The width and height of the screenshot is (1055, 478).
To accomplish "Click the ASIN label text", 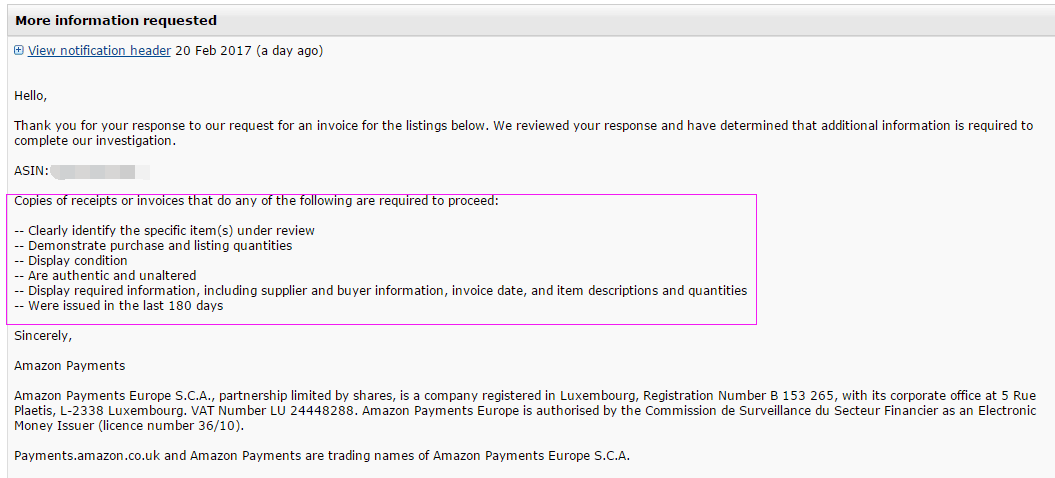I will (x=32, y=171).
